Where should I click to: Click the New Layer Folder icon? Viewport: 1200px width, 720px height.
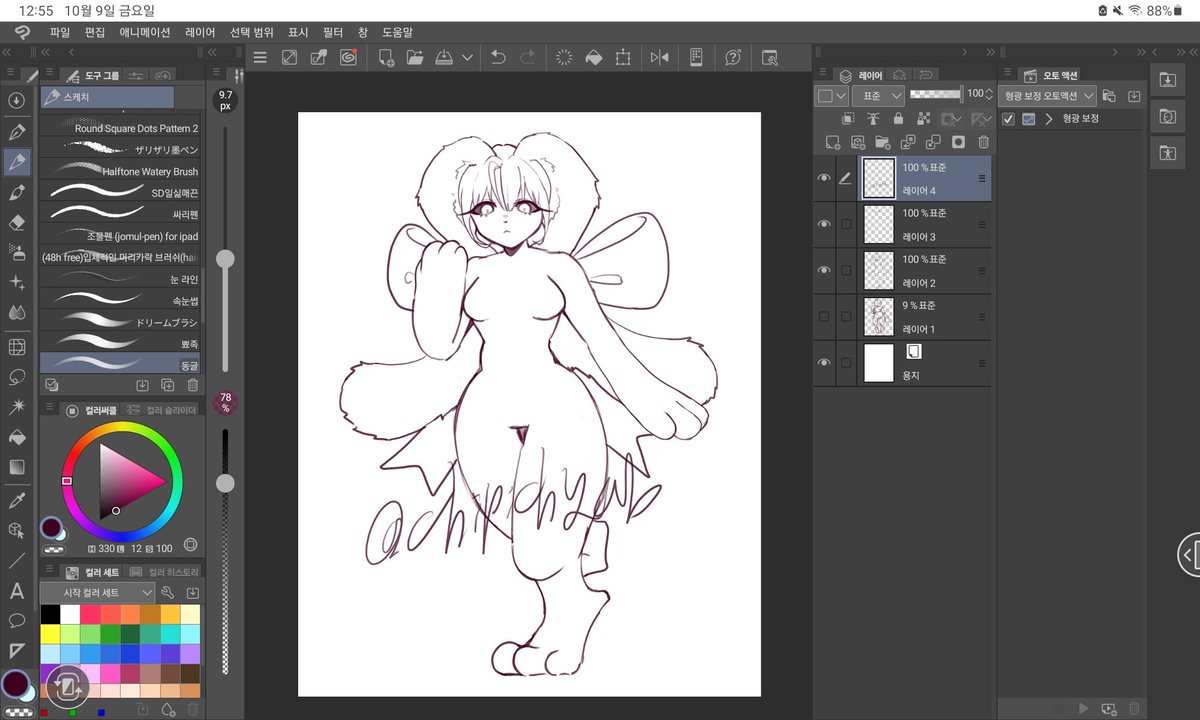pyautogui.click(x=882, y=143)
